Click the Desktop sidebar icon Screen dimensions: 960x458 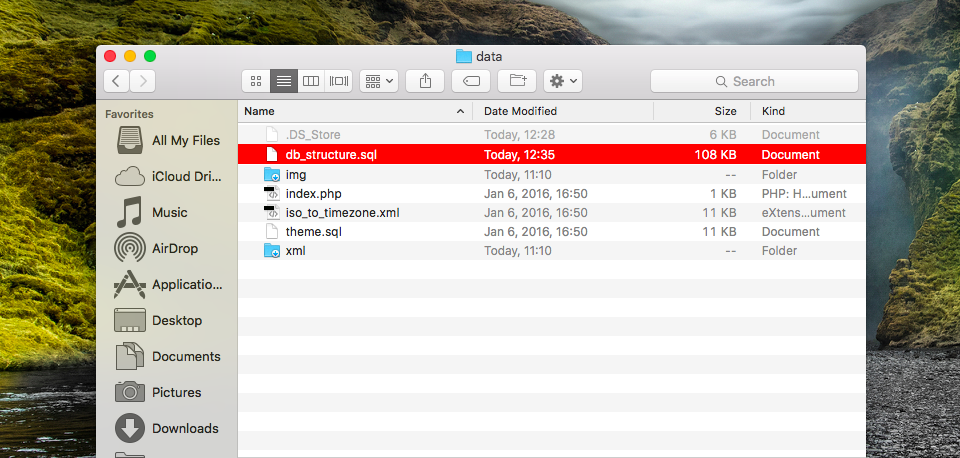click(130, 320)
